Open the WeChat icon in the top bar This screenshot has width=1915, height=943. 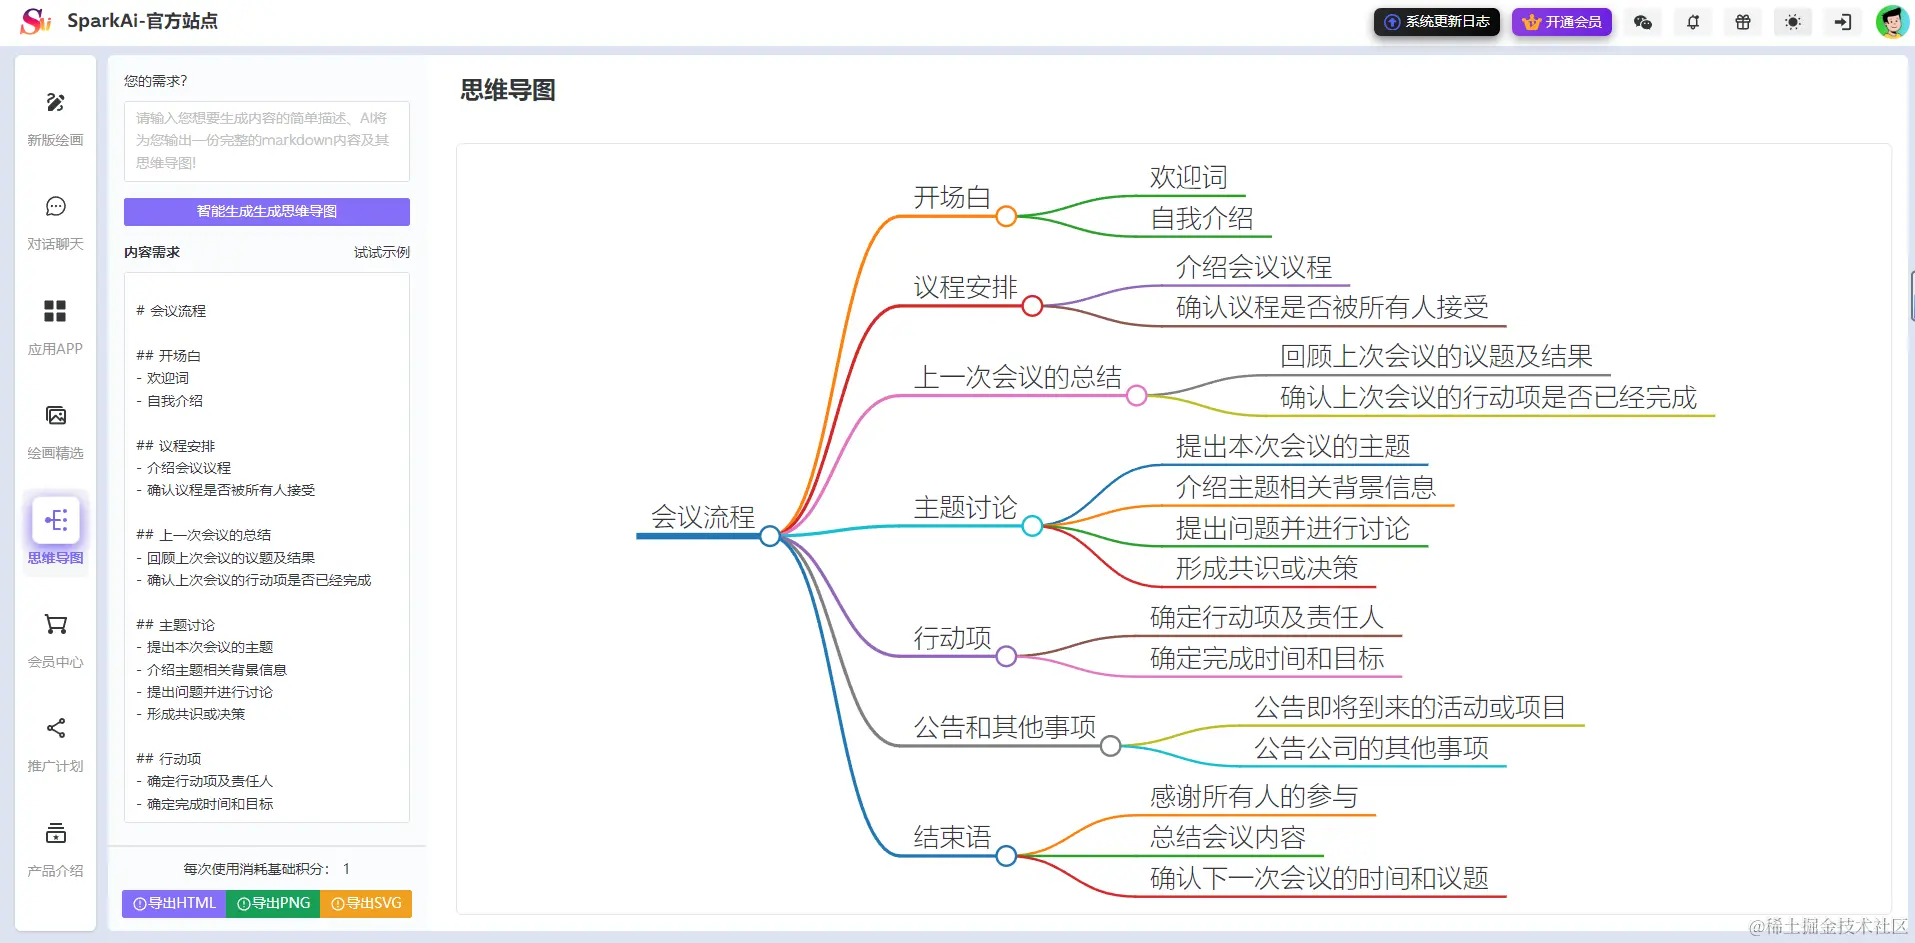click(x=1643, y=22)
